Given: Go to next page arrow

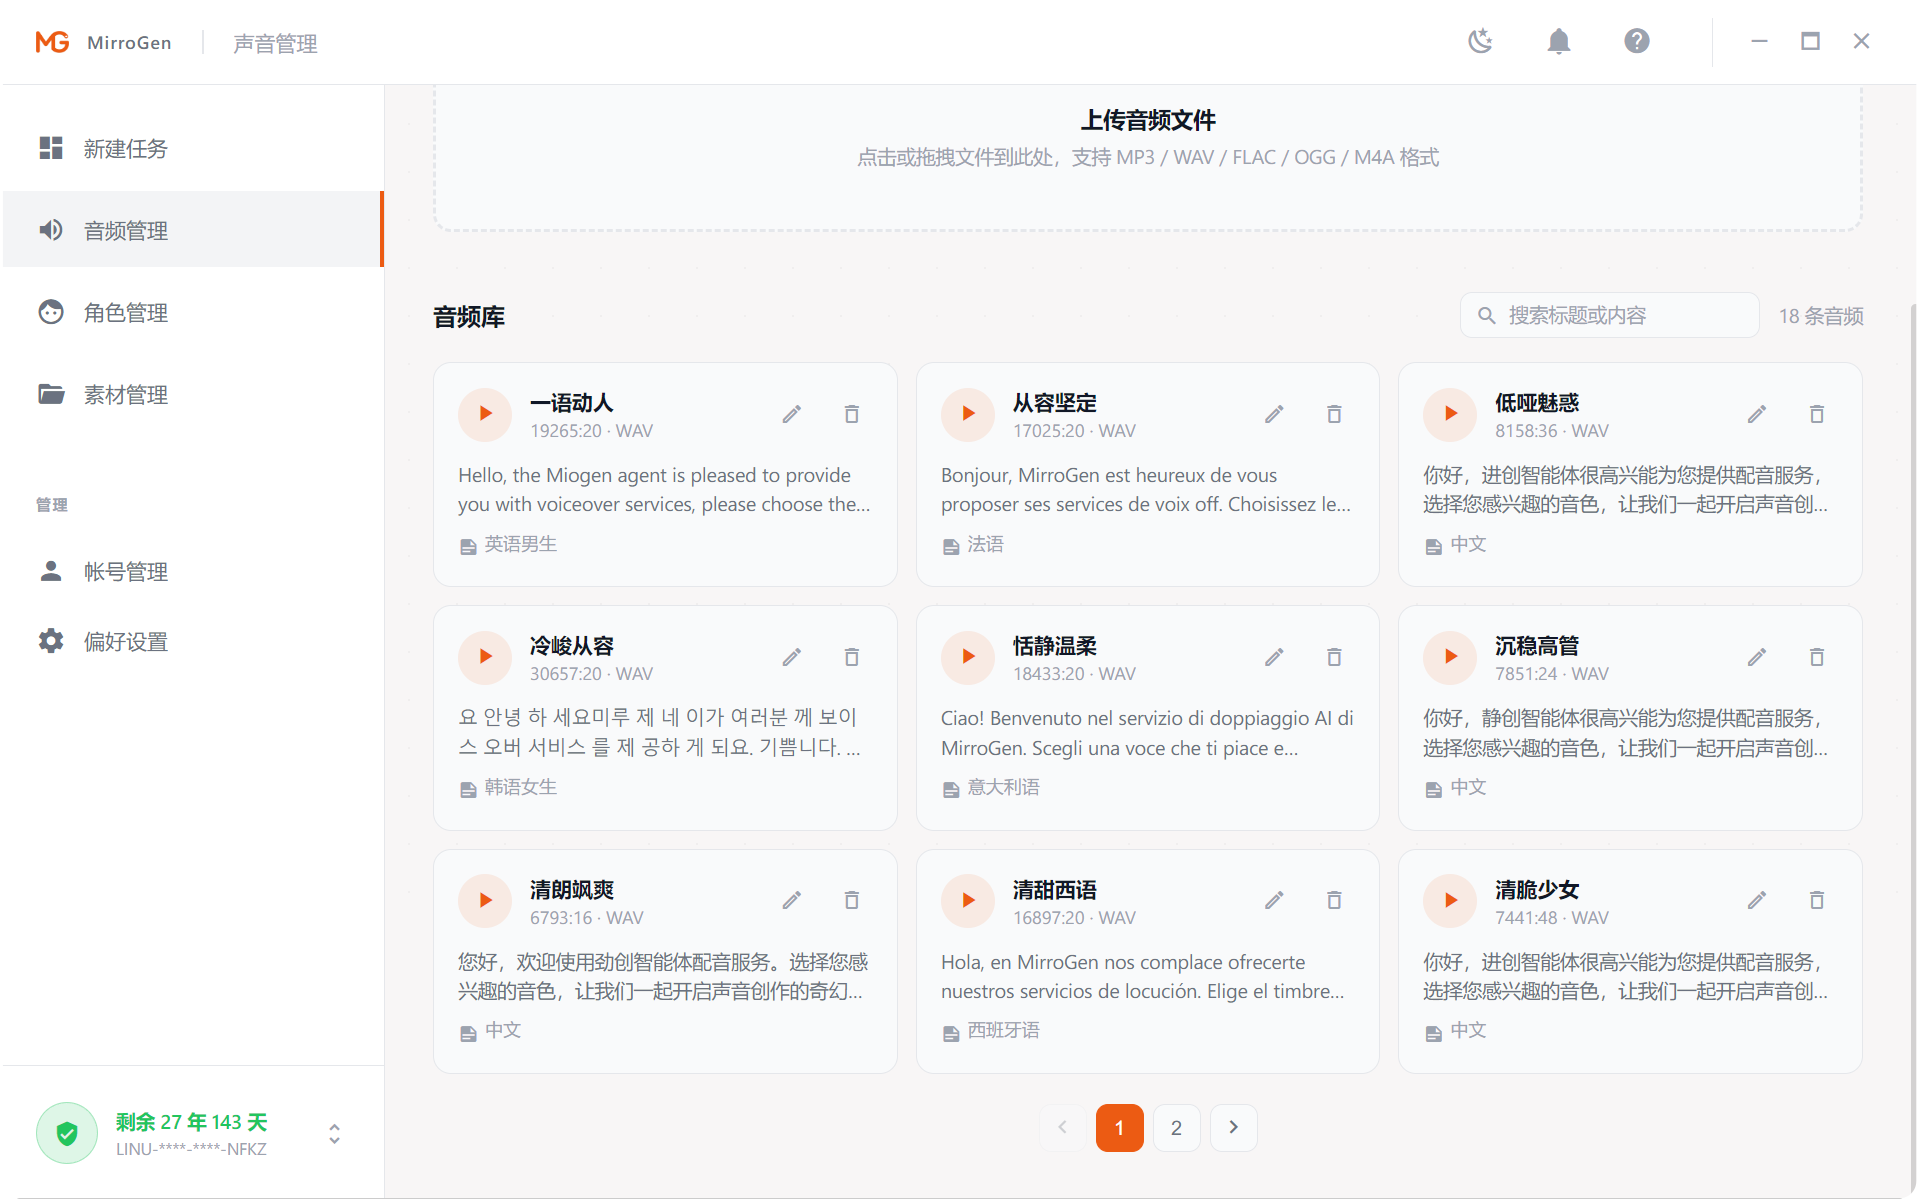Looking at the screenshot, I should [1233, 1128].
